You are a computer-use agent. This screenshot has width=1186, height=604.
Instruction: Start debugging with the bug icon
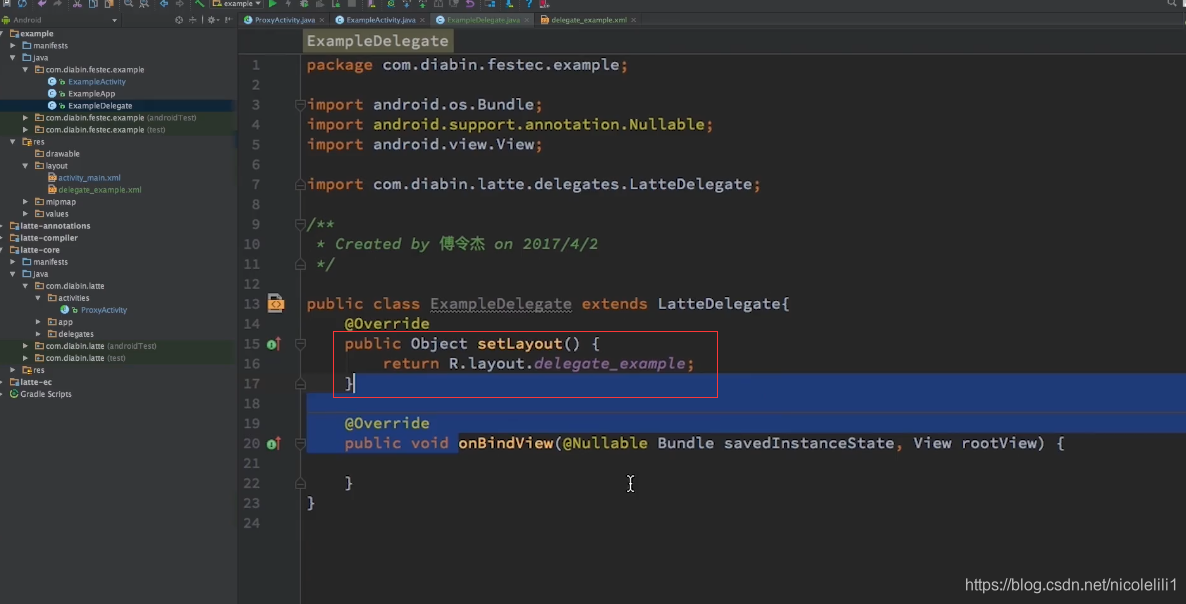304,4
